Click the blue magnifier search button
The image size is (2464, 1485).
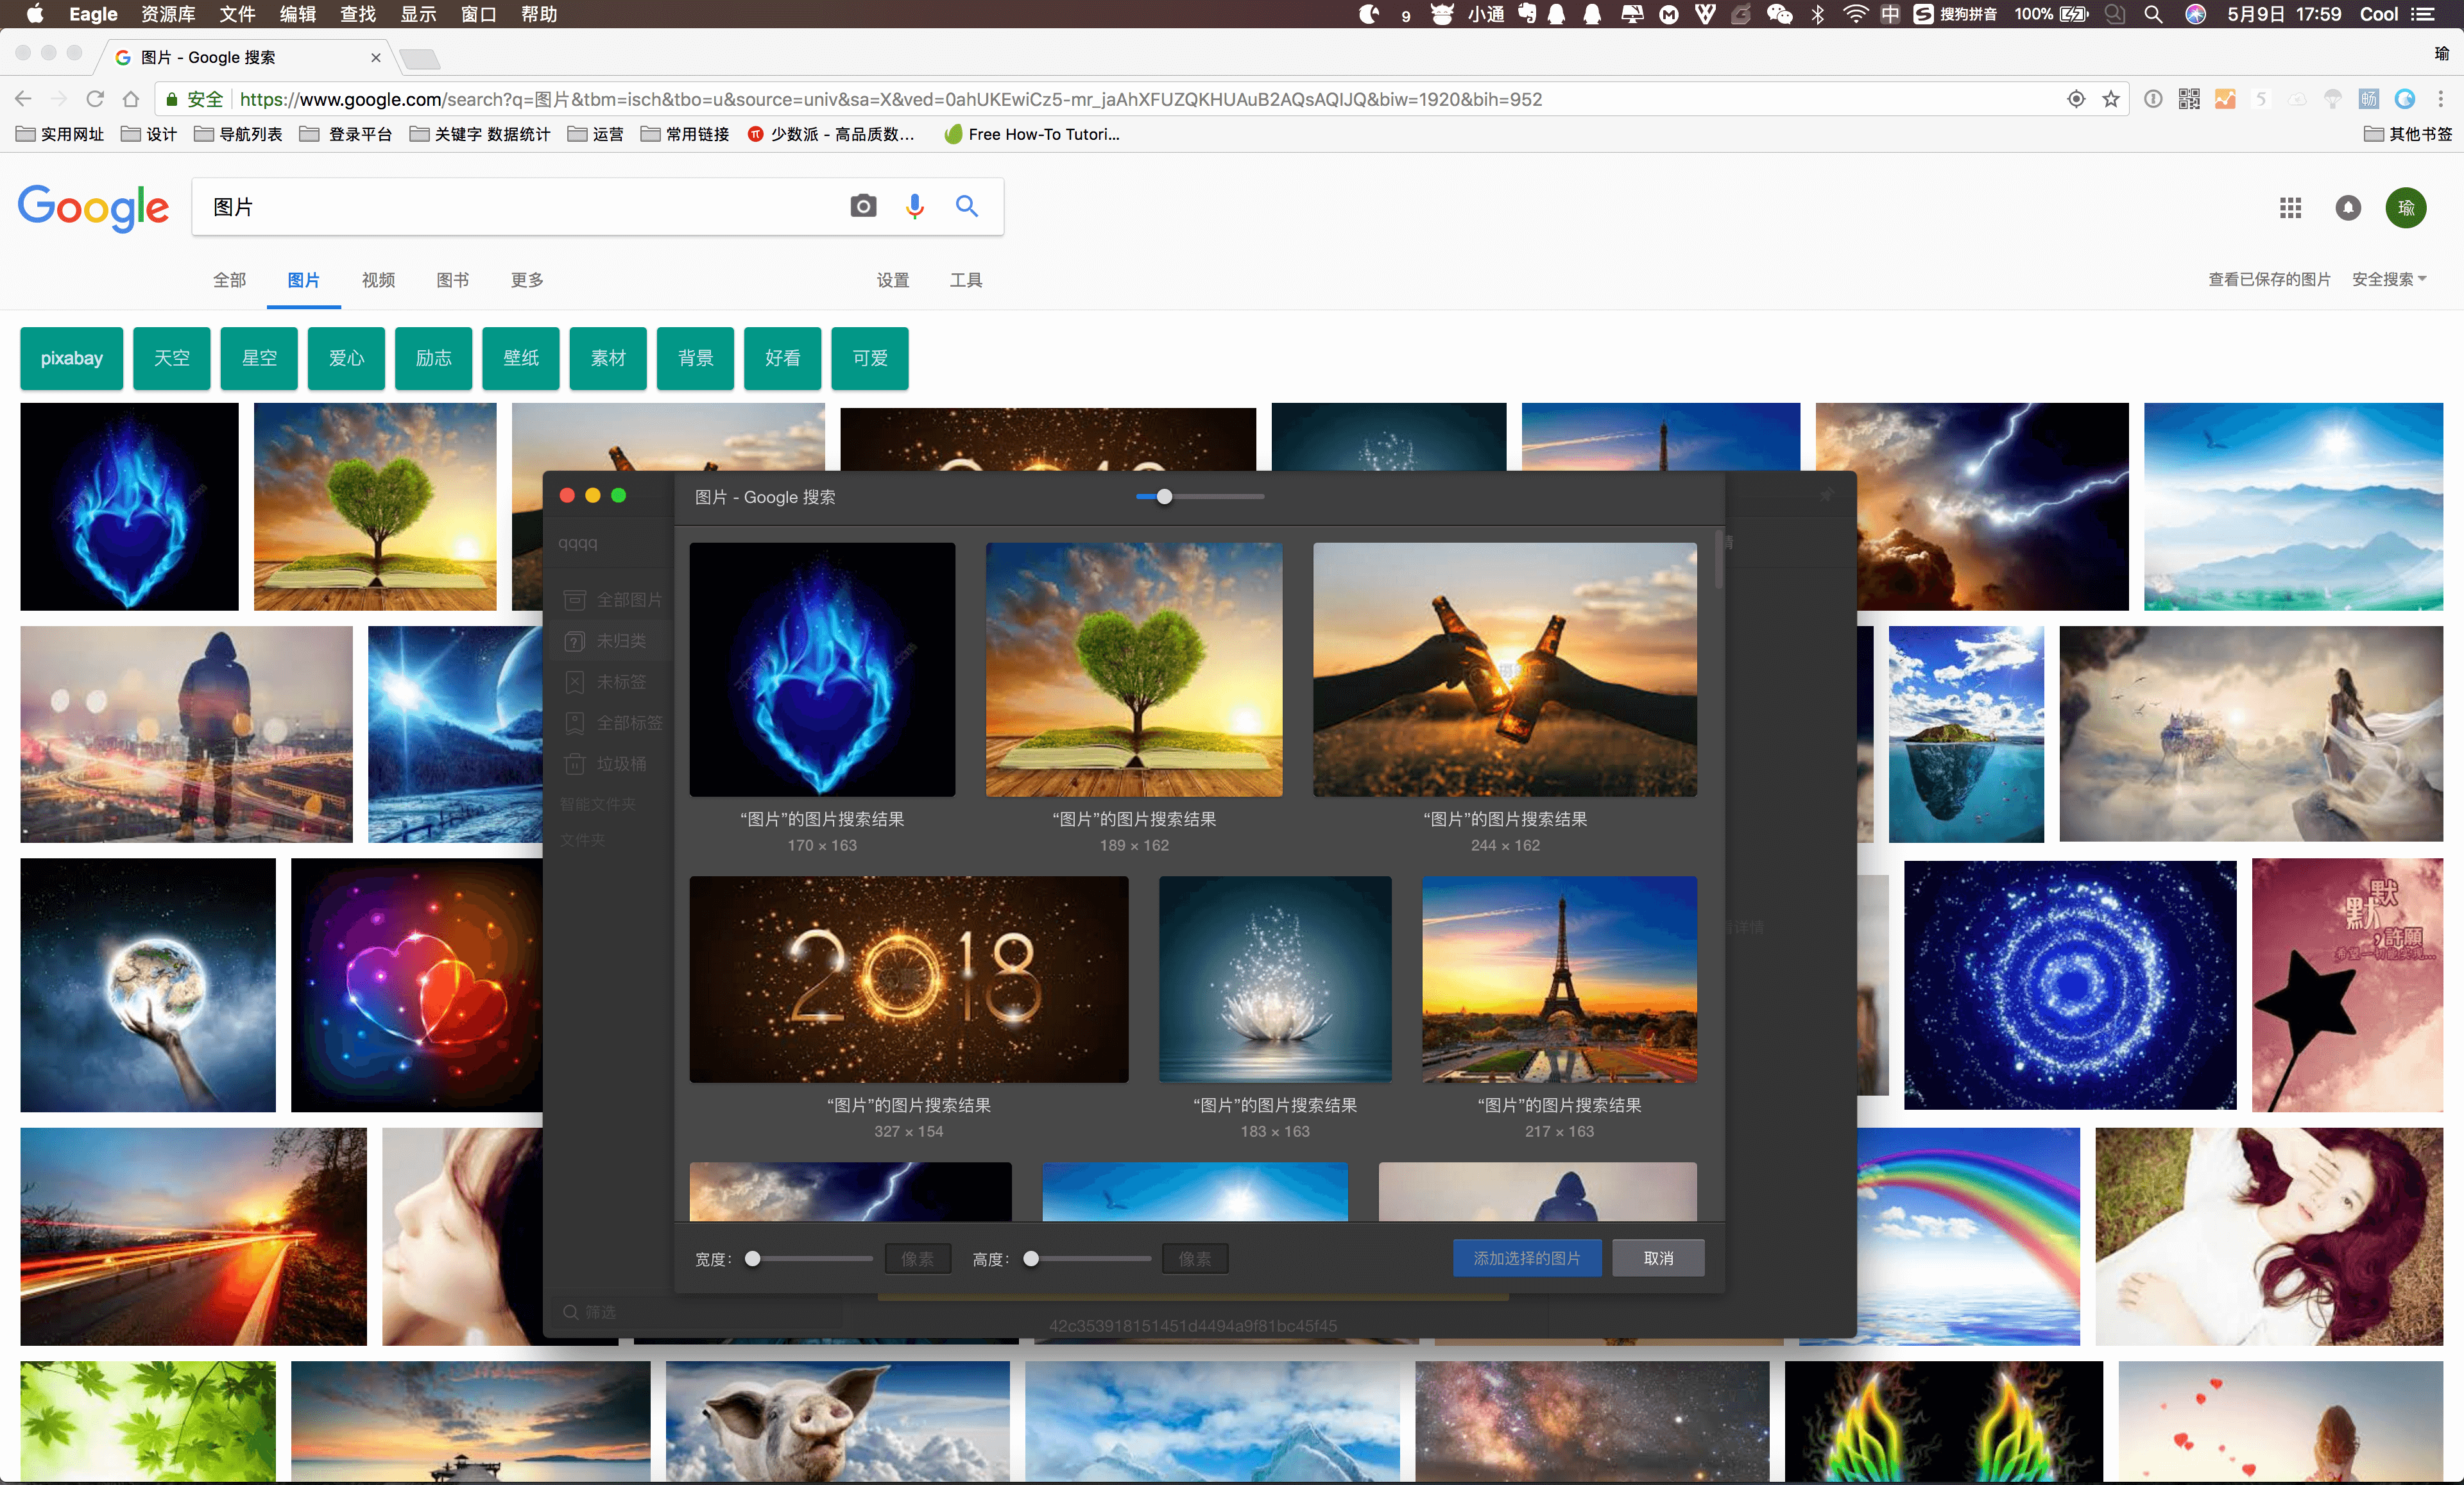coord(966,206)
